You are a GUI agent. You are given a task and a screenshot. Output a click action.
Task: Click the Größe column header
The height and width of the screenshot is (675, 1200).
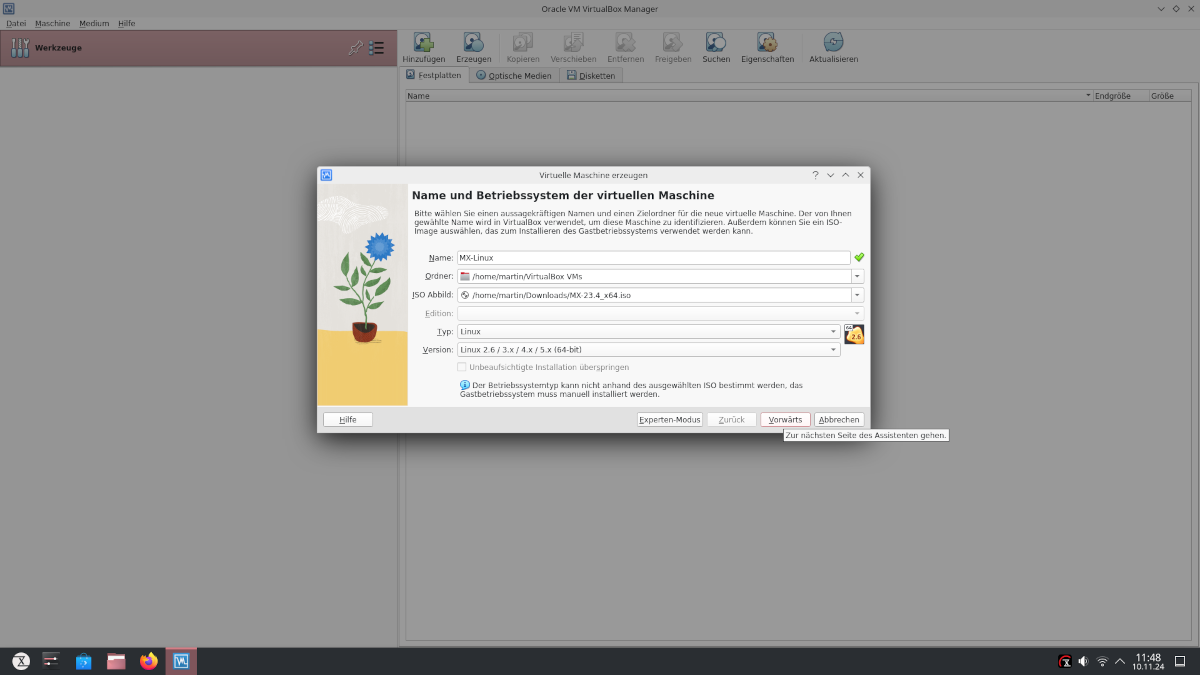[1170, 96]
